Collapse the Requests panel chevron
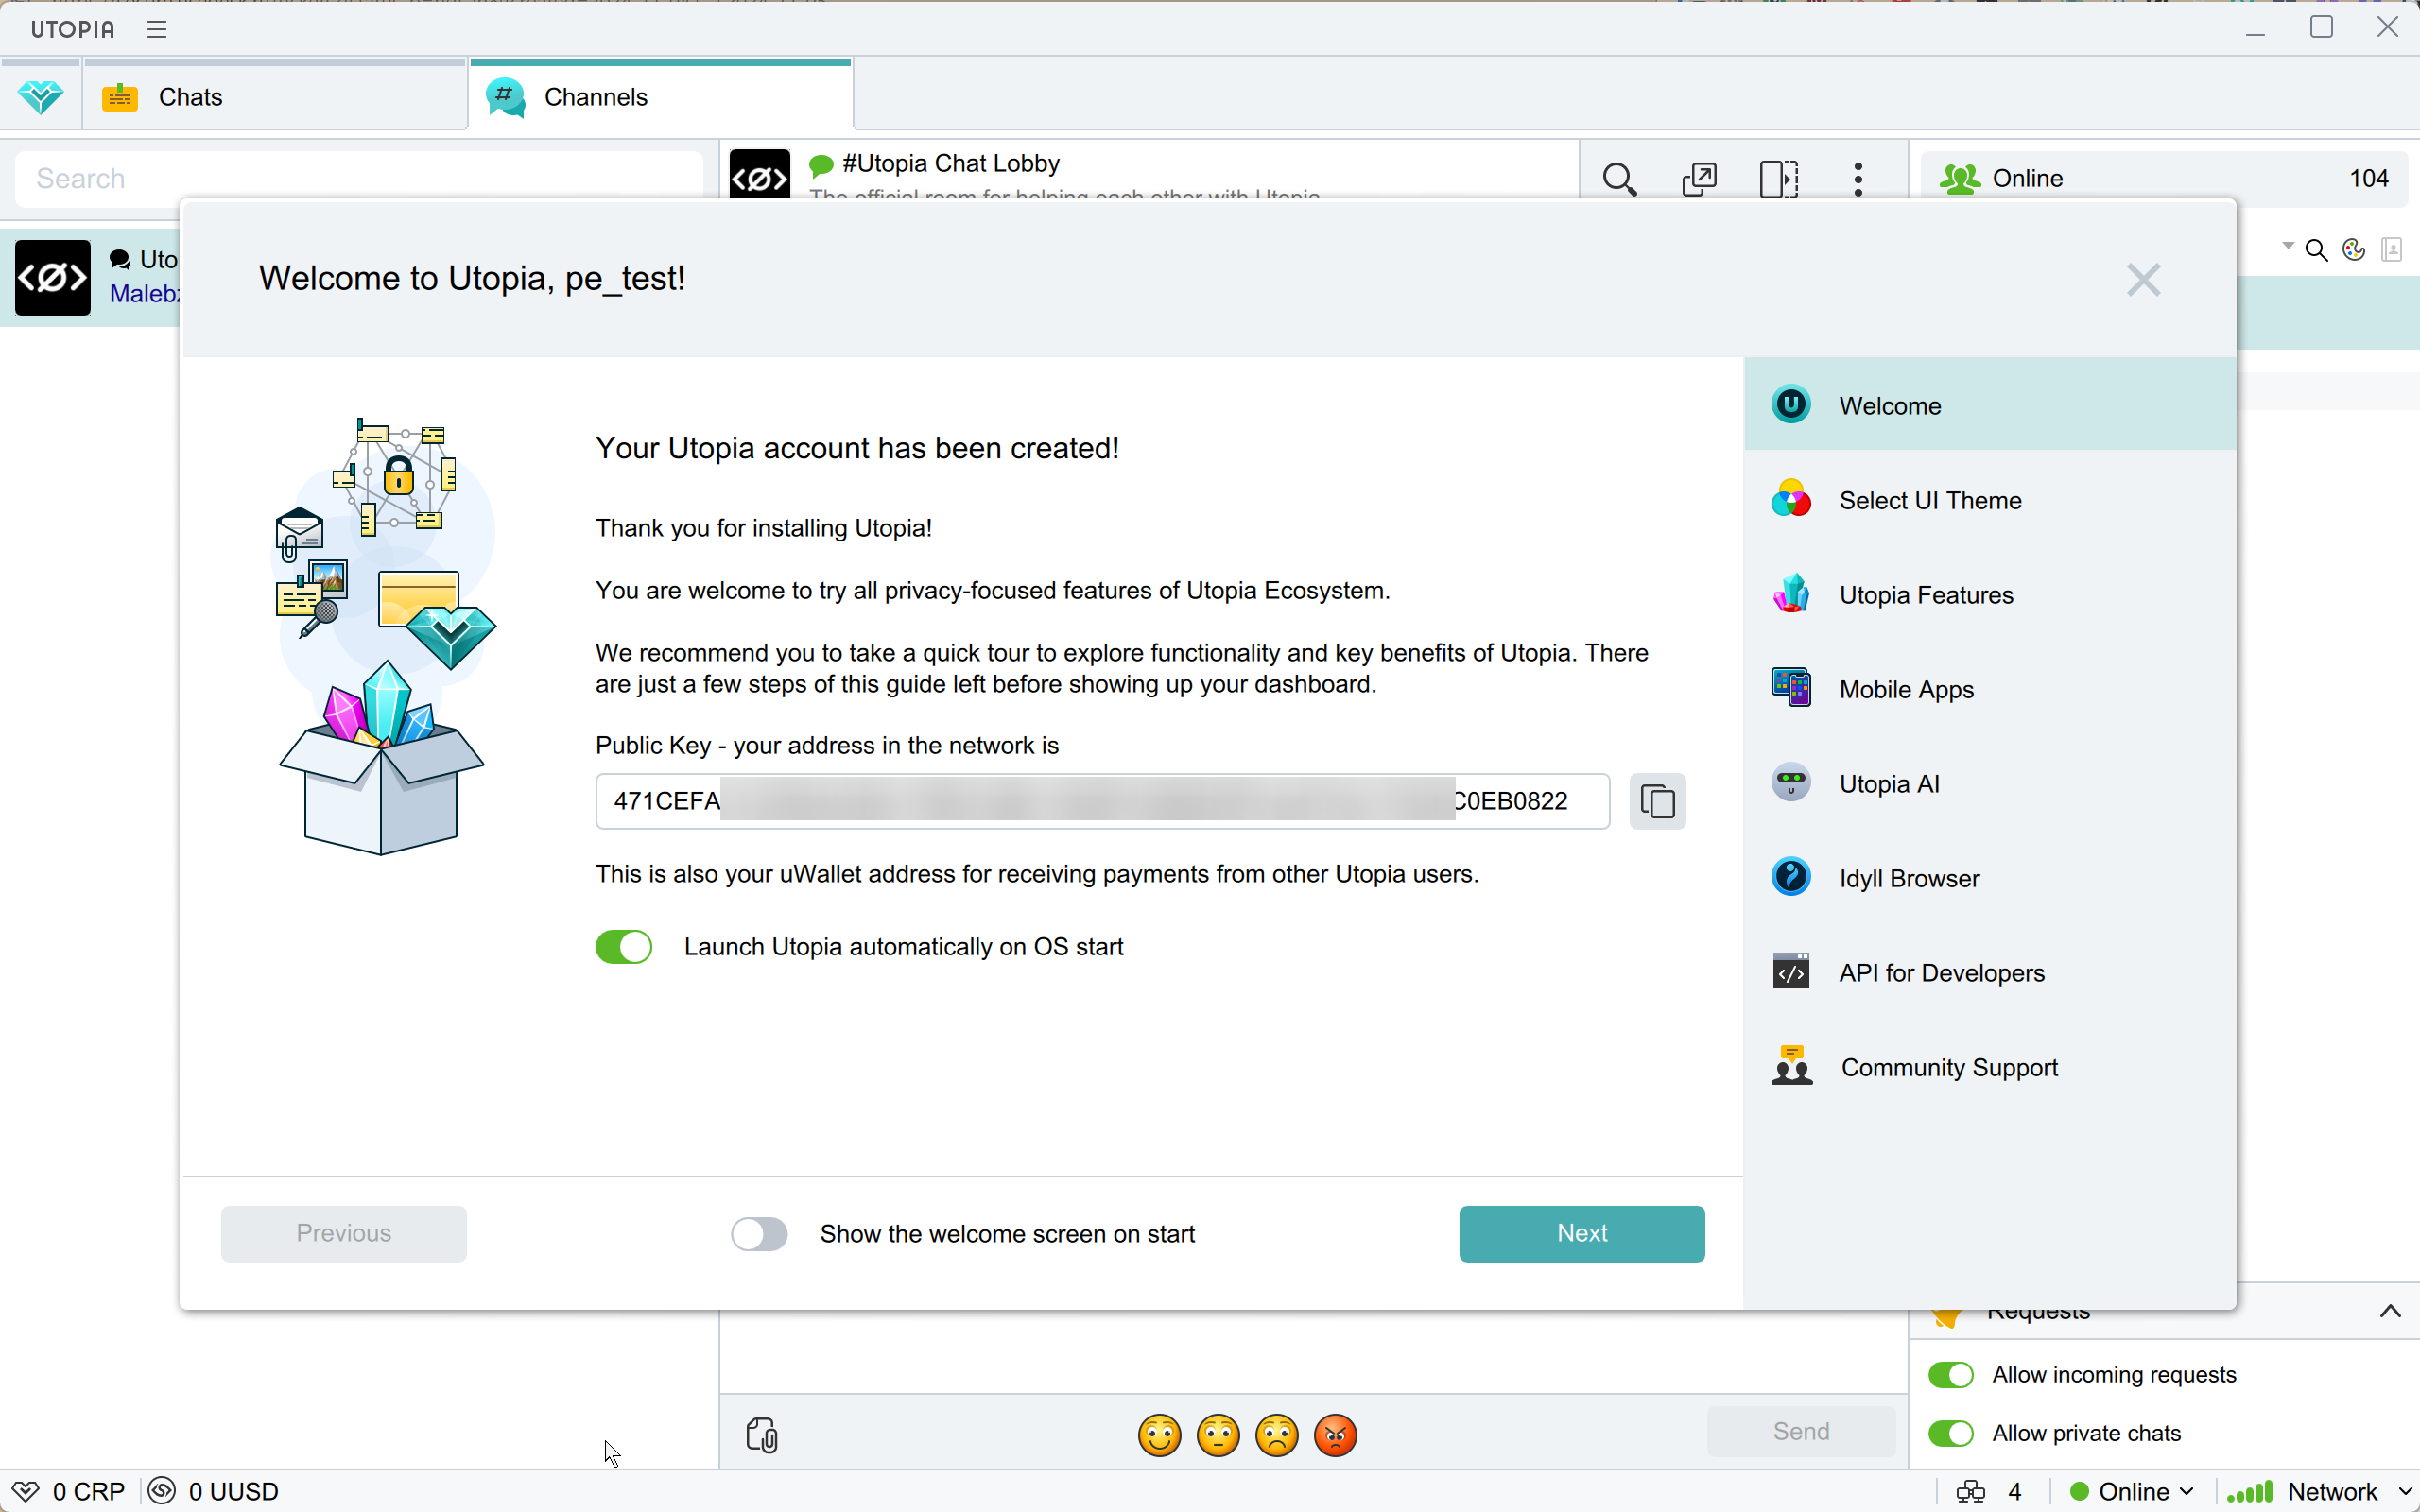Screen dimensions: 2420x1512 2389,1311
